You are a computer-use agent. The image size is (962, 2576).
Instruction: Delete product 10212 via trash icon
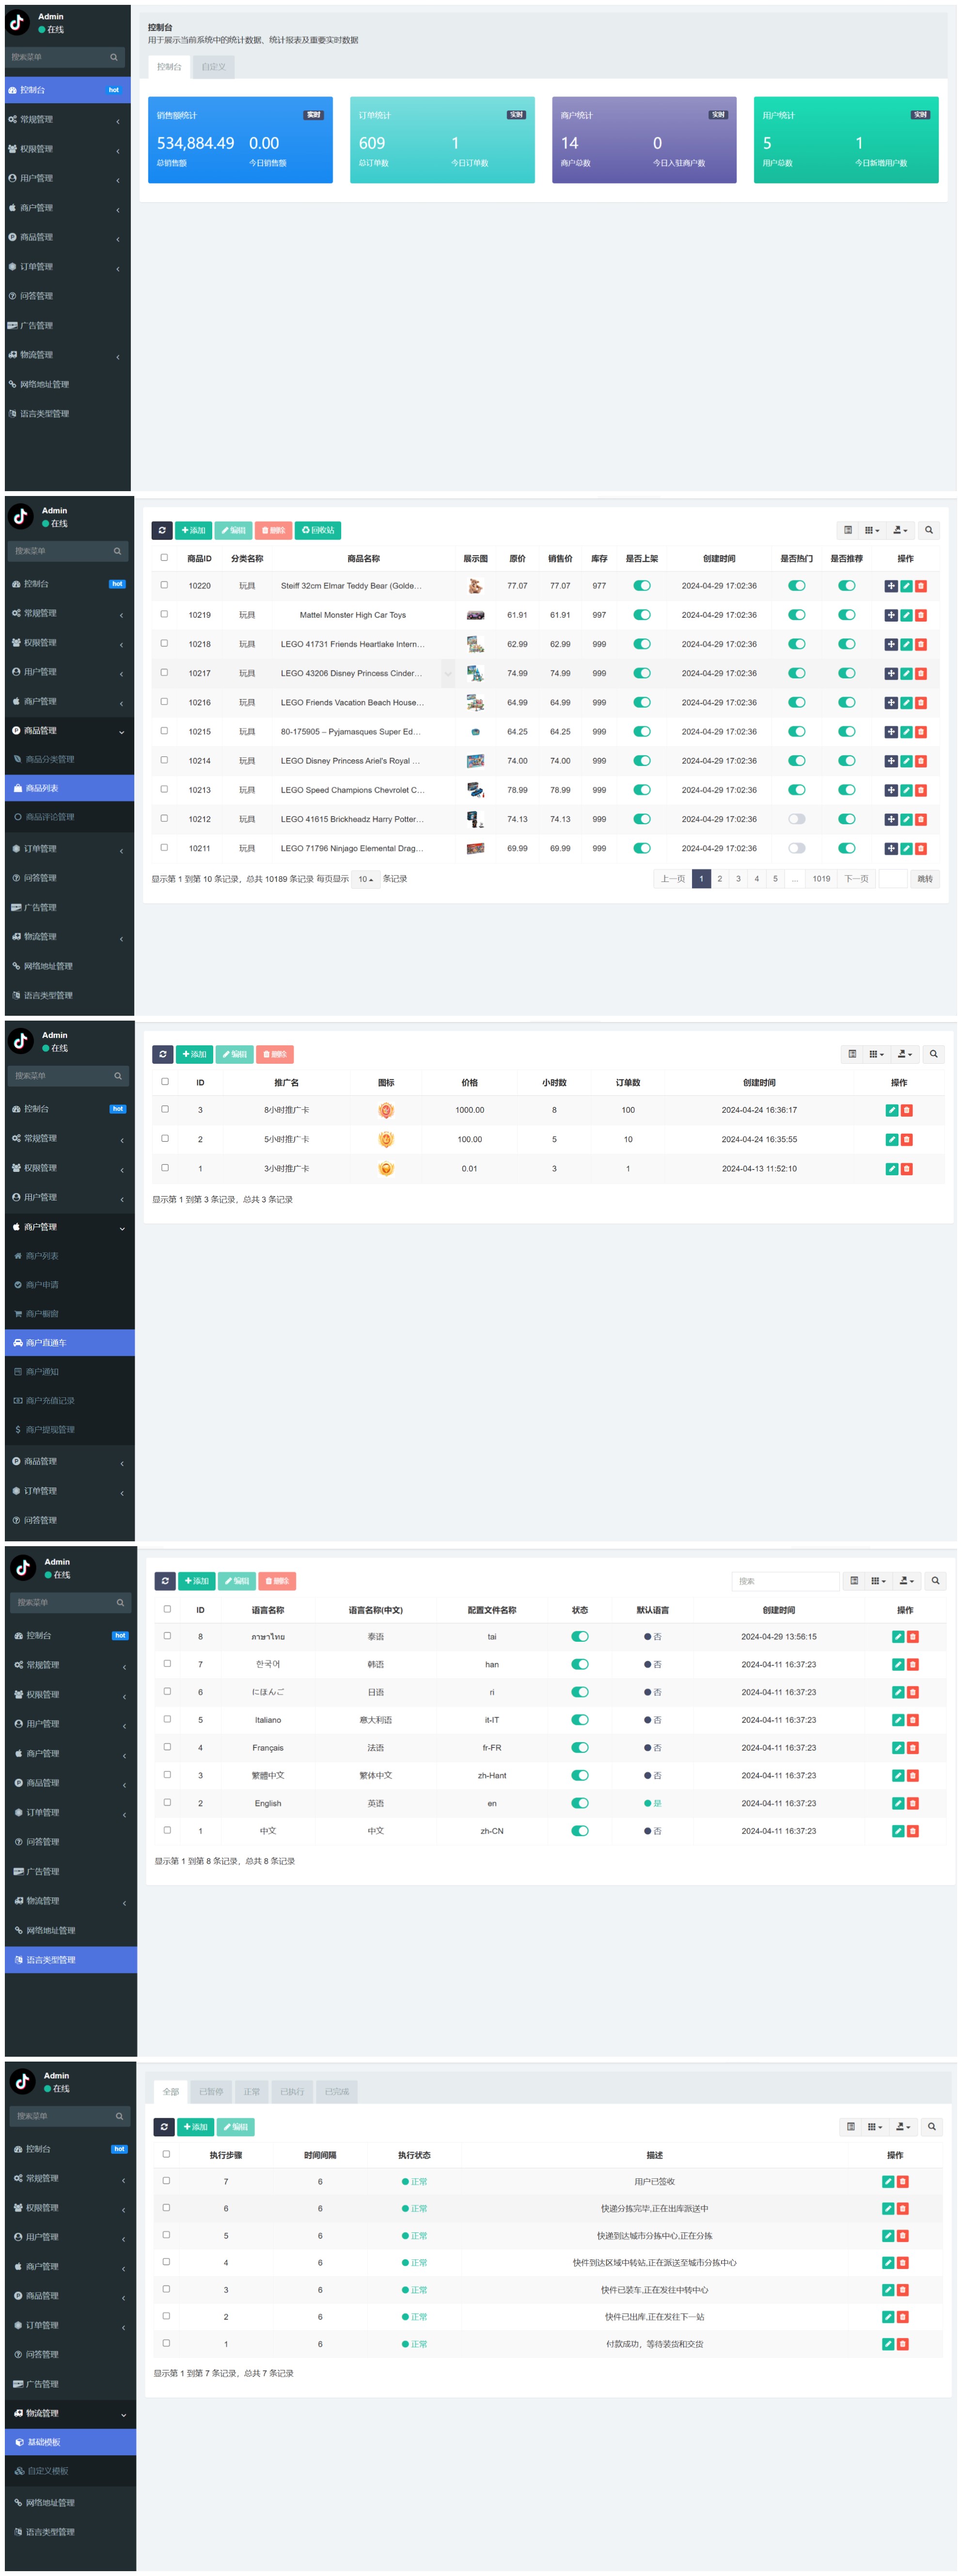click(x=921, y=819)
